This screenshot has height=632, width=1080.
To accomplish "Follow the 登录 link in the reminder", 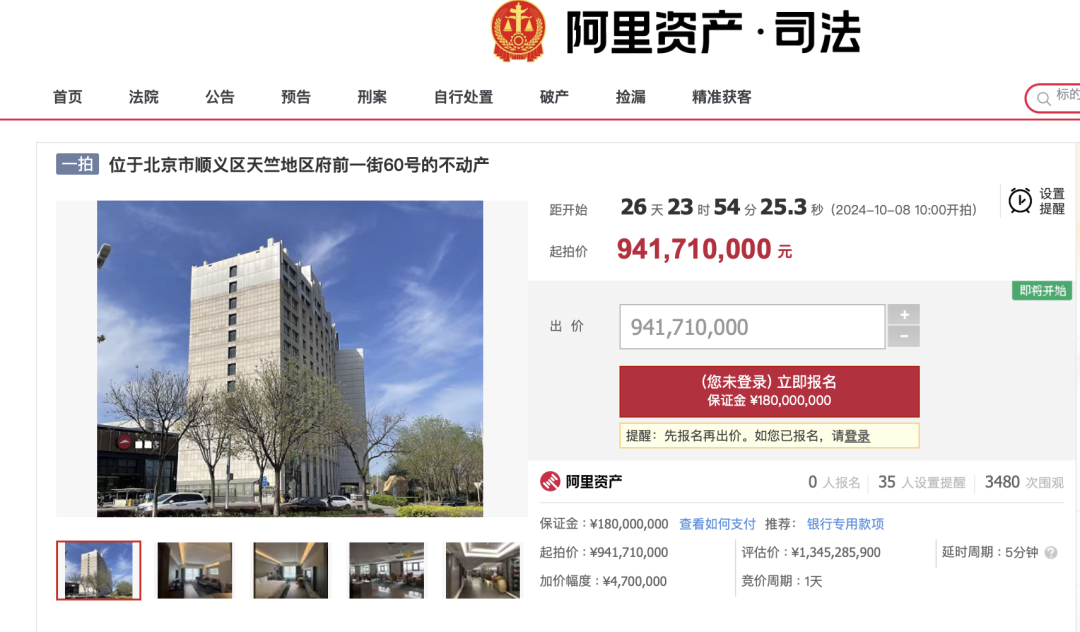I will [x=857, y=436].
